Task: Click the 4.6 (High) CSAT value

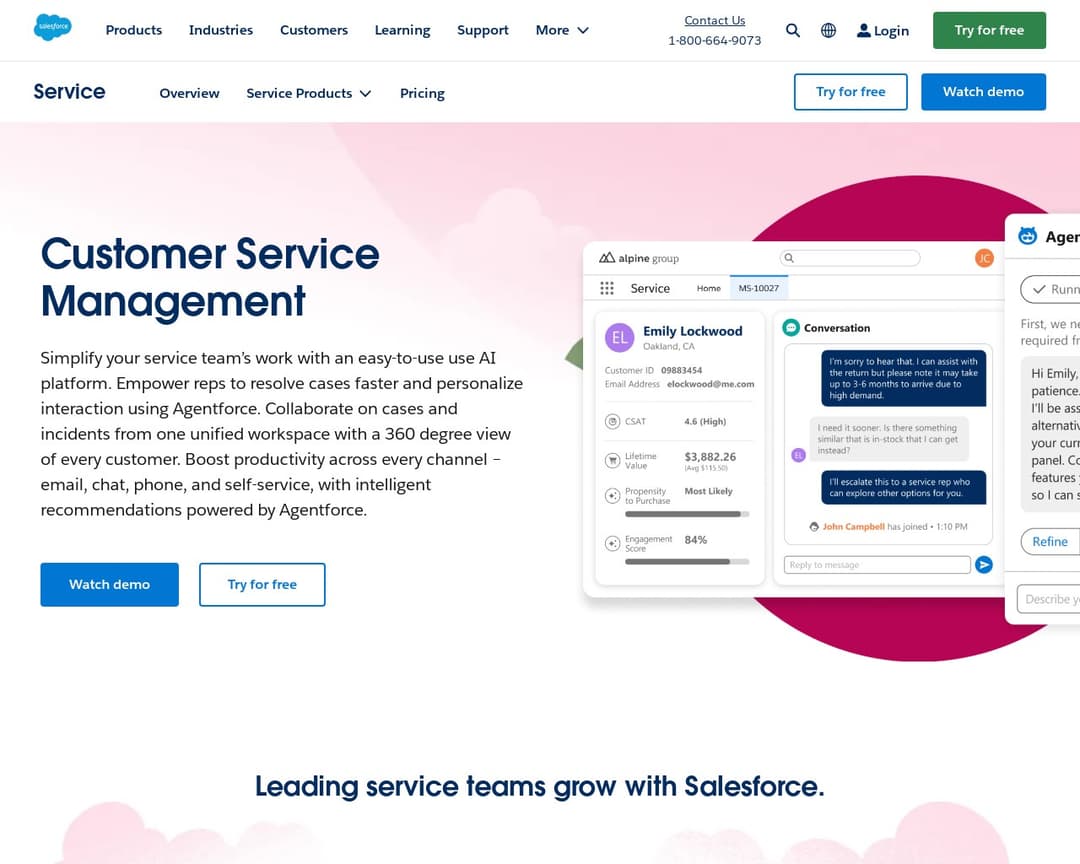Action: coord(705,422)
